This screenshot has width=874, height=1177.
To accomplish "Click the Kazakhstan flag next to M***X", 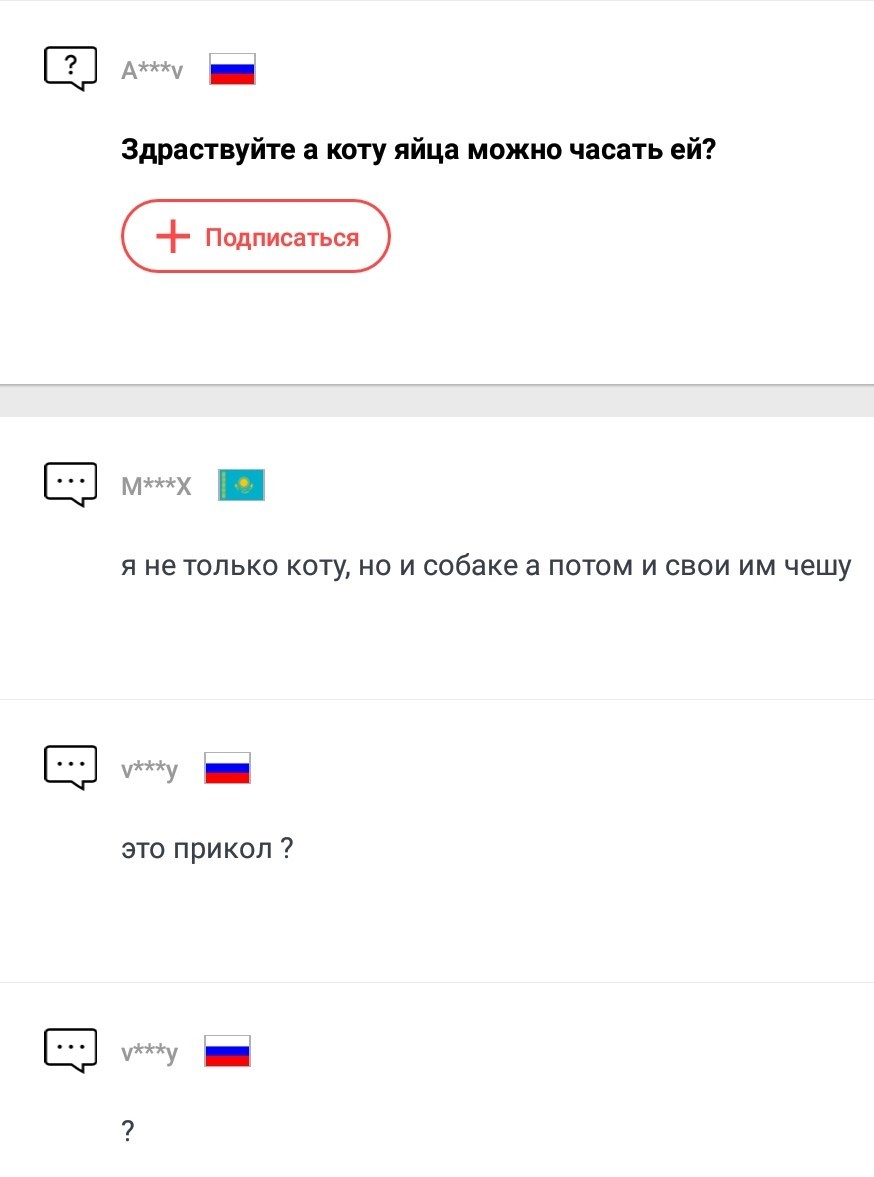I will pyautogui.click(x=241, y=486).
